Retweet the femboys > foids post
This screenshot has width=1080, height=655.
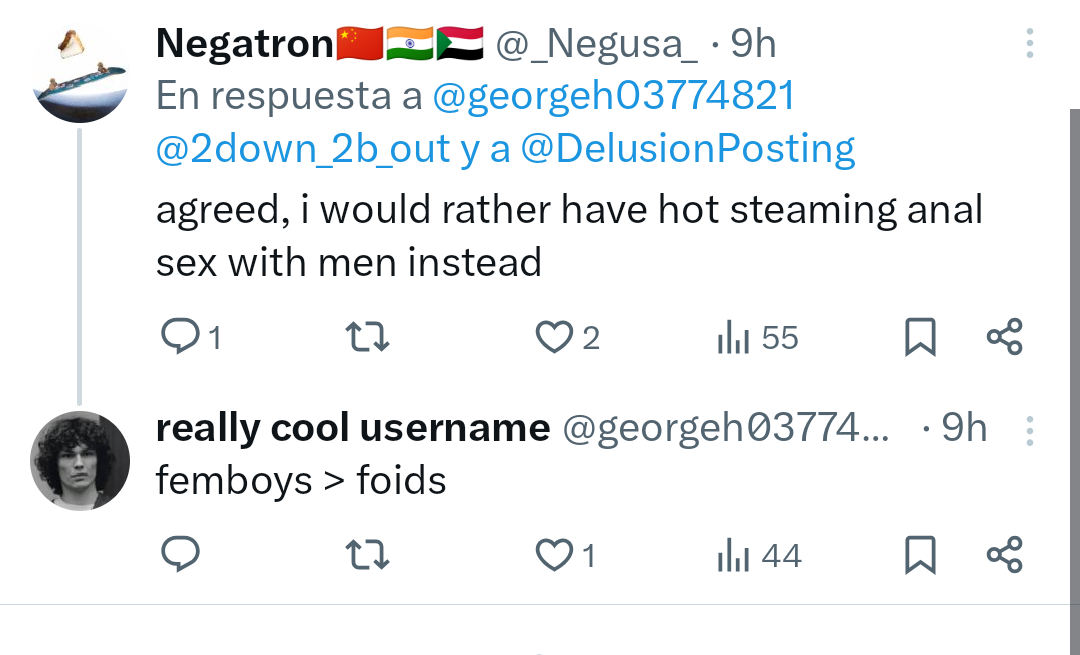coord(366,555)
